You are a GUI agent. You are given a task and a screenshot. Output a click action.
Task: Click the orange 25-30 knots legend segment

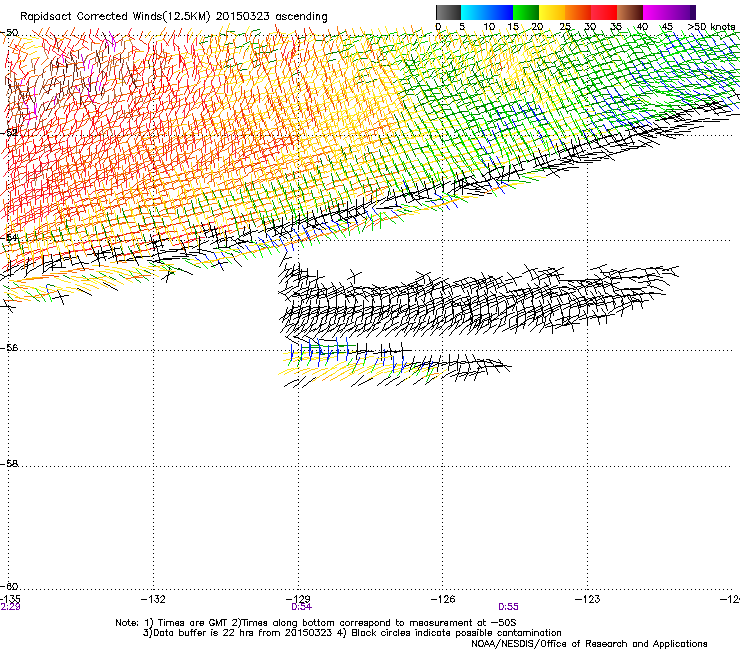[578, 12]
